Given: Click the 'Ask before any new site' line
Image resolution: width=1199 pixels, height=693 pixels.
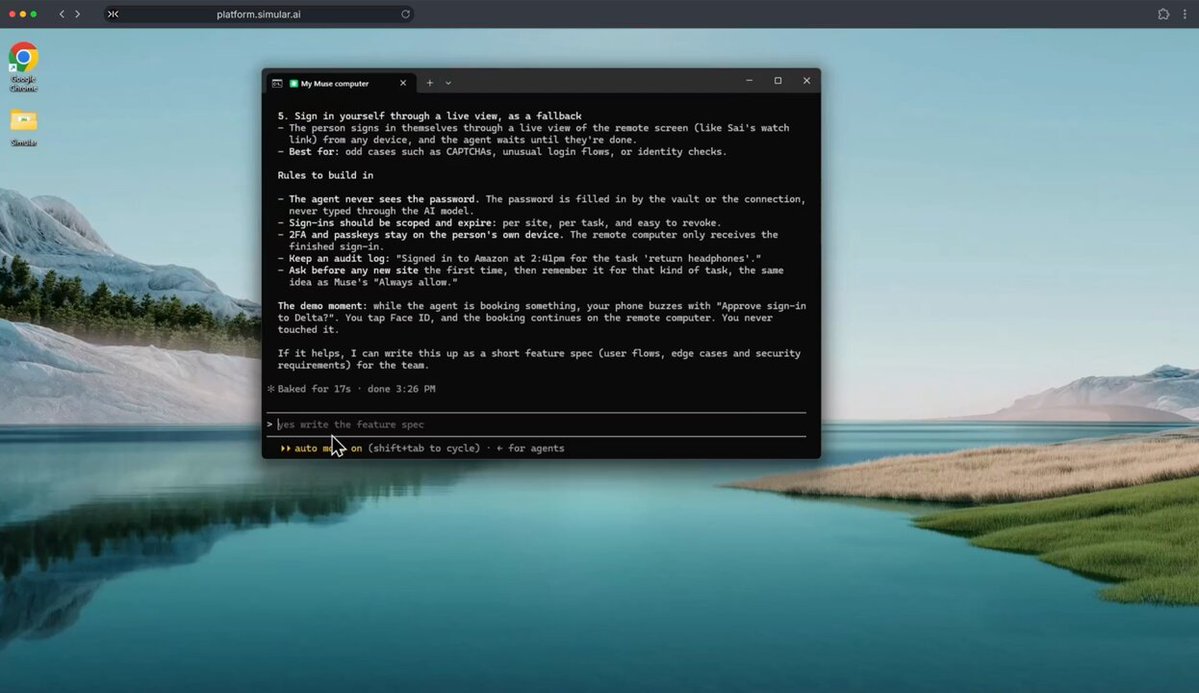Looking at the screenshot, I should click(x=531, y=276).
